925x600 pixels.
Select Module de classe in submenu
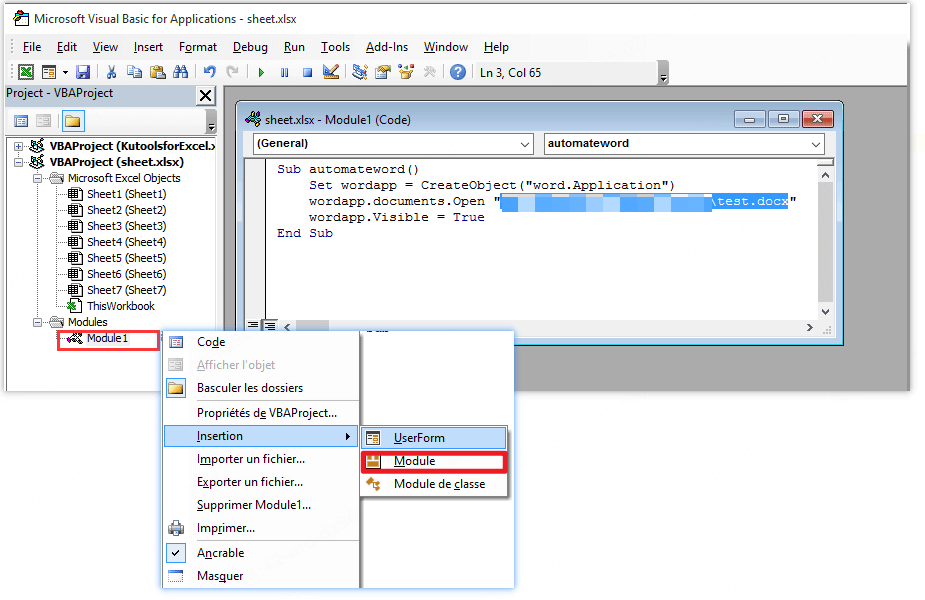click(x=434, y=484)
